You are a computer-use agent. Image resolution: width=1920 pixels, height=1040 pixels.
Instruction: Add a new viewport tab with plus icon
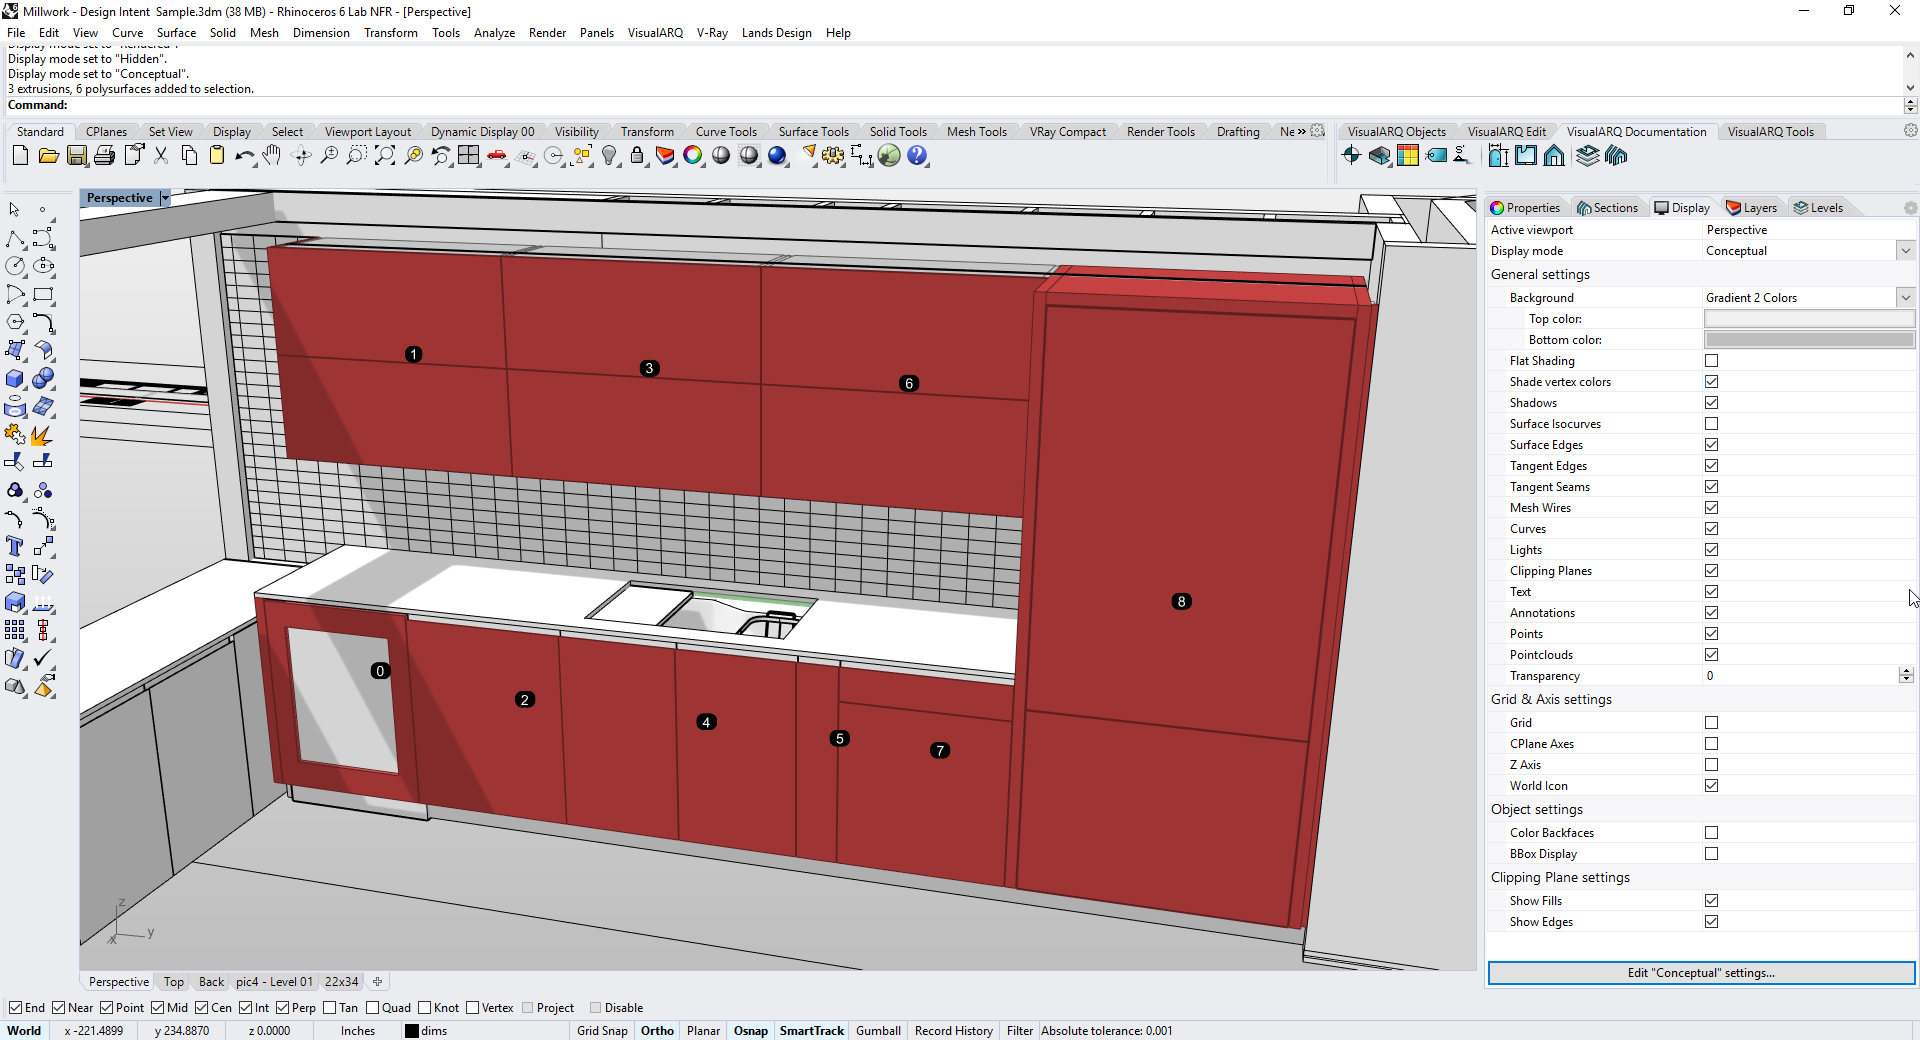tap(377, 982)
